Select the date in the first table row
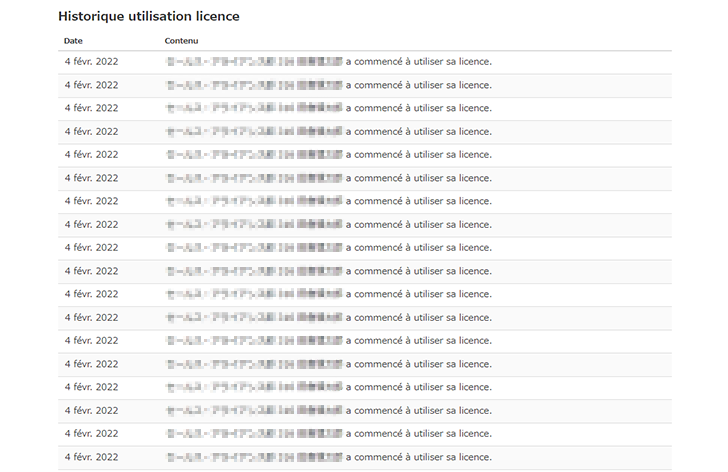 [91, 62]
